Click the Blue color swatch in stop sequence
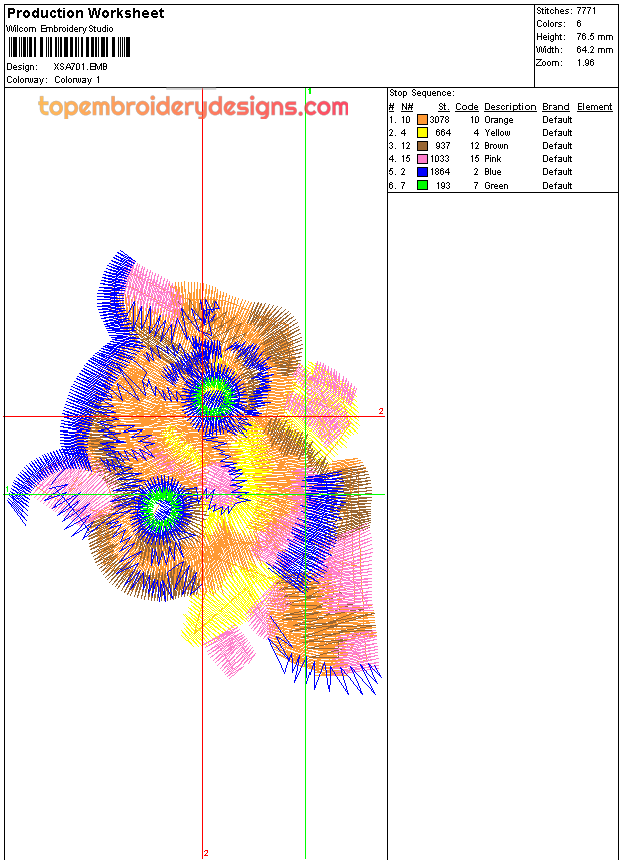This screenshot has height=860, width=620. pos(422,172)
